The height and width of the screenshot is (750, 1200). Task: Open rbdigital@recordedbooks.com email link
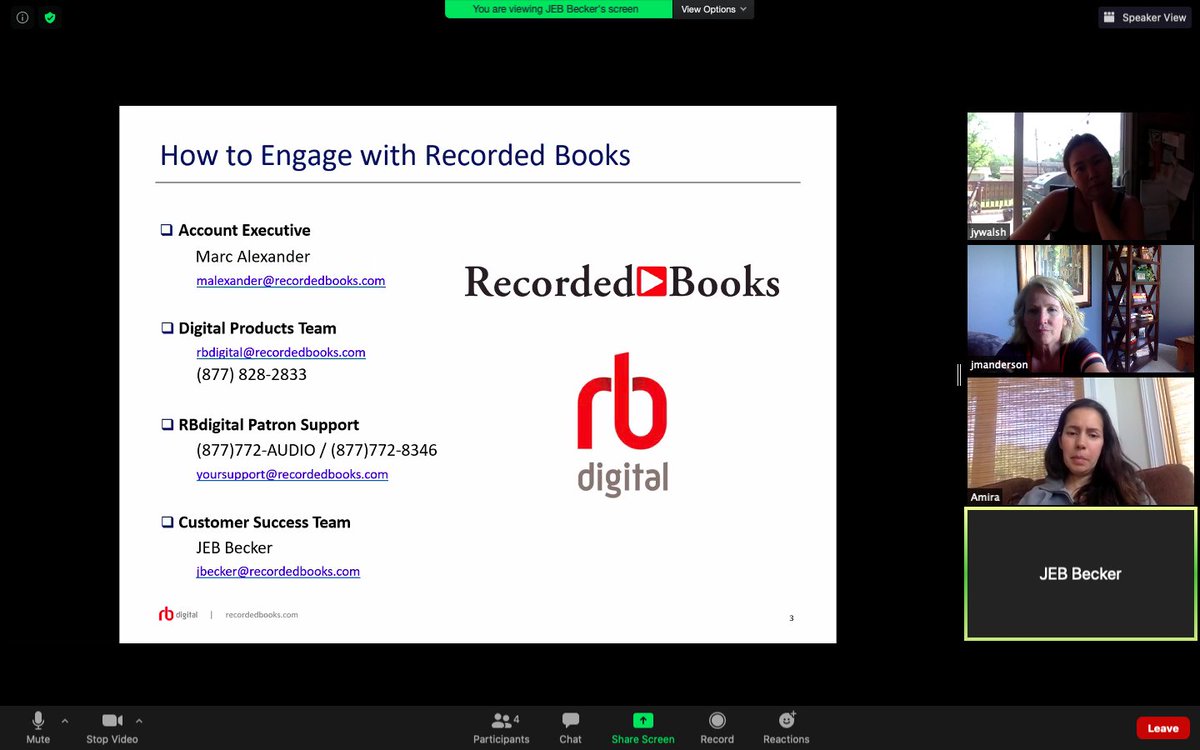[281, 352]
